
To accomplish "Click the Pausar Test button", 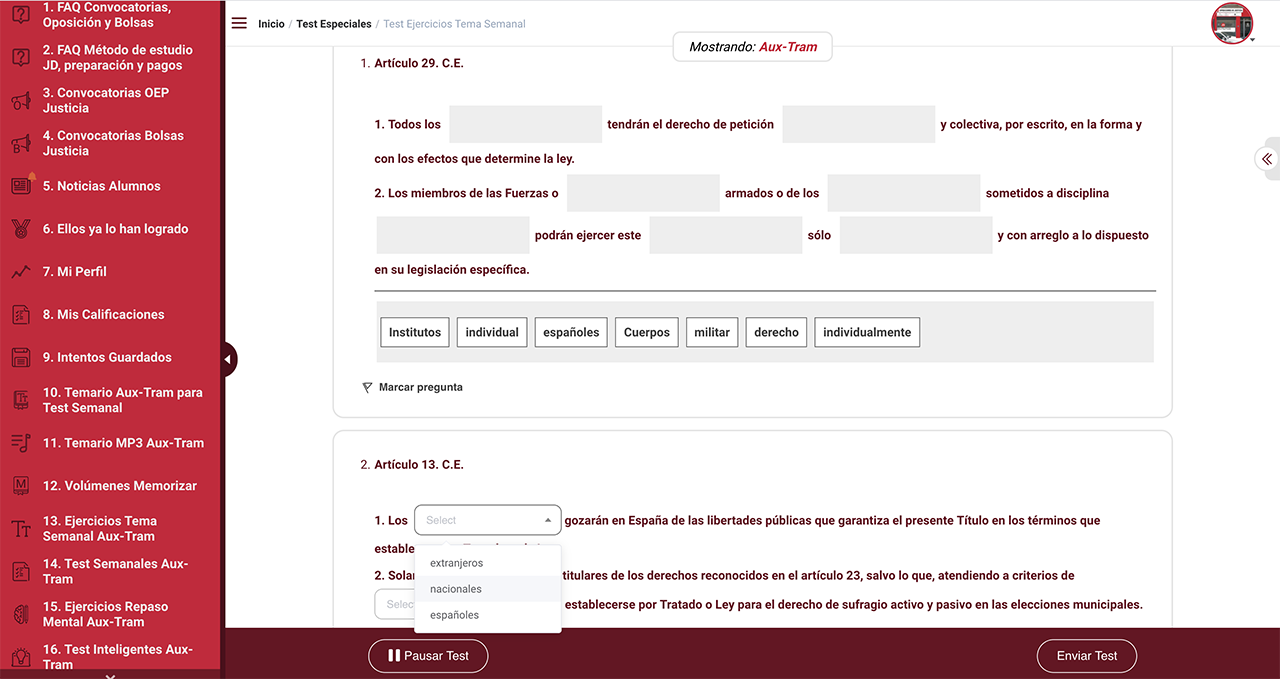I will coord(428,656).
